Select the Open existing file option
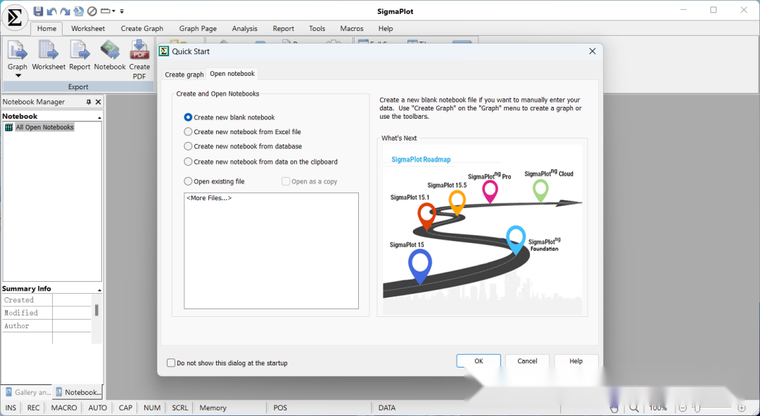Image resolution: width=760 pixels, height=416 pixels. click(x=188, y=181)
